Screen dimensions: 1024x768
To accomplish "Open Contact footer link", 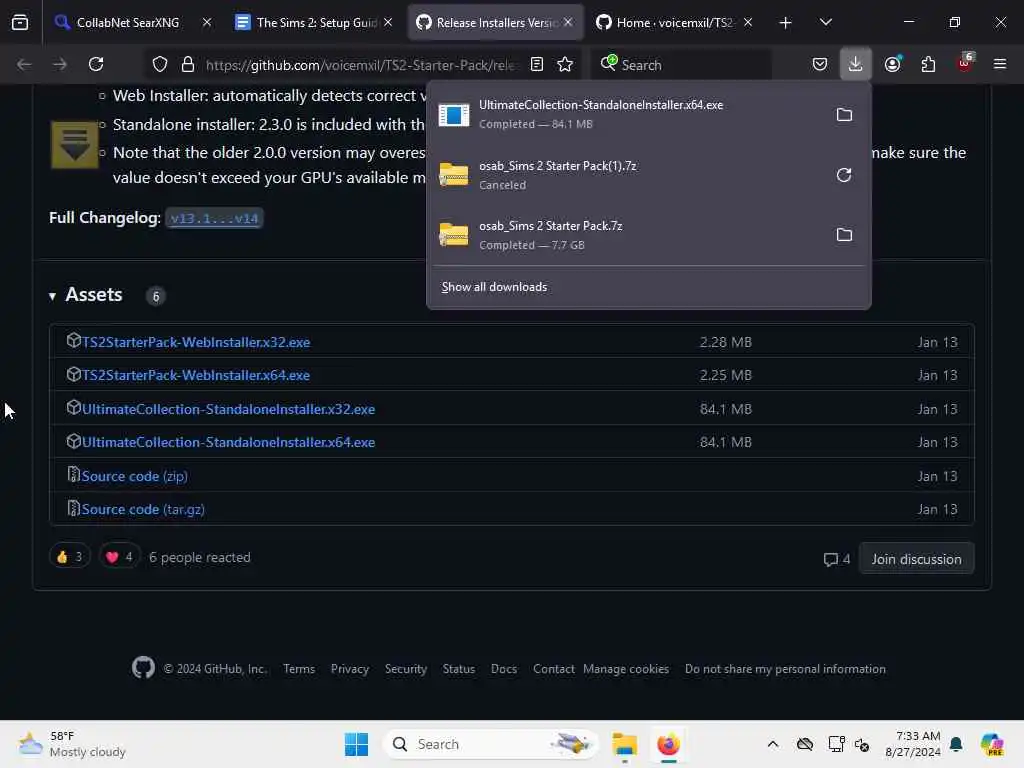I will [x=554, y=669].
